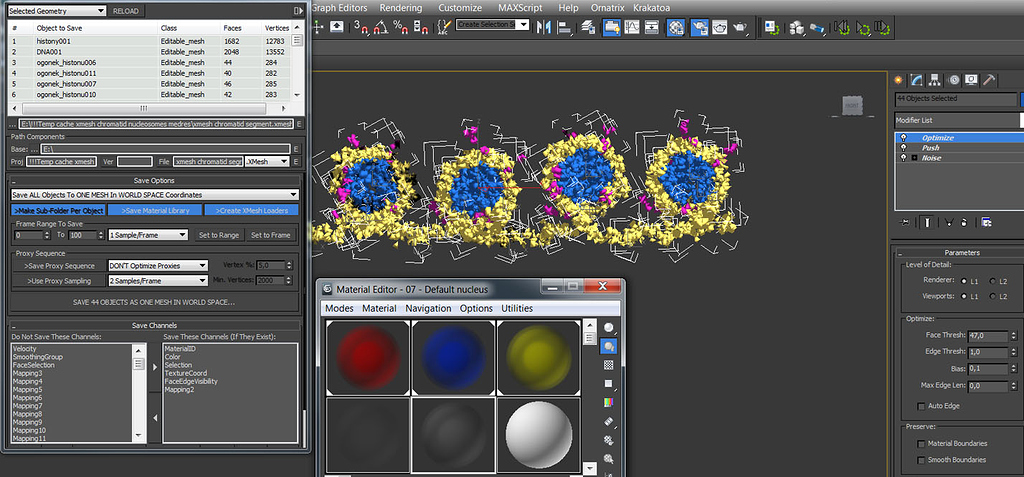Click the Angle Snap toggle icon
1024x477 pixels.
[x=381, y=27]
